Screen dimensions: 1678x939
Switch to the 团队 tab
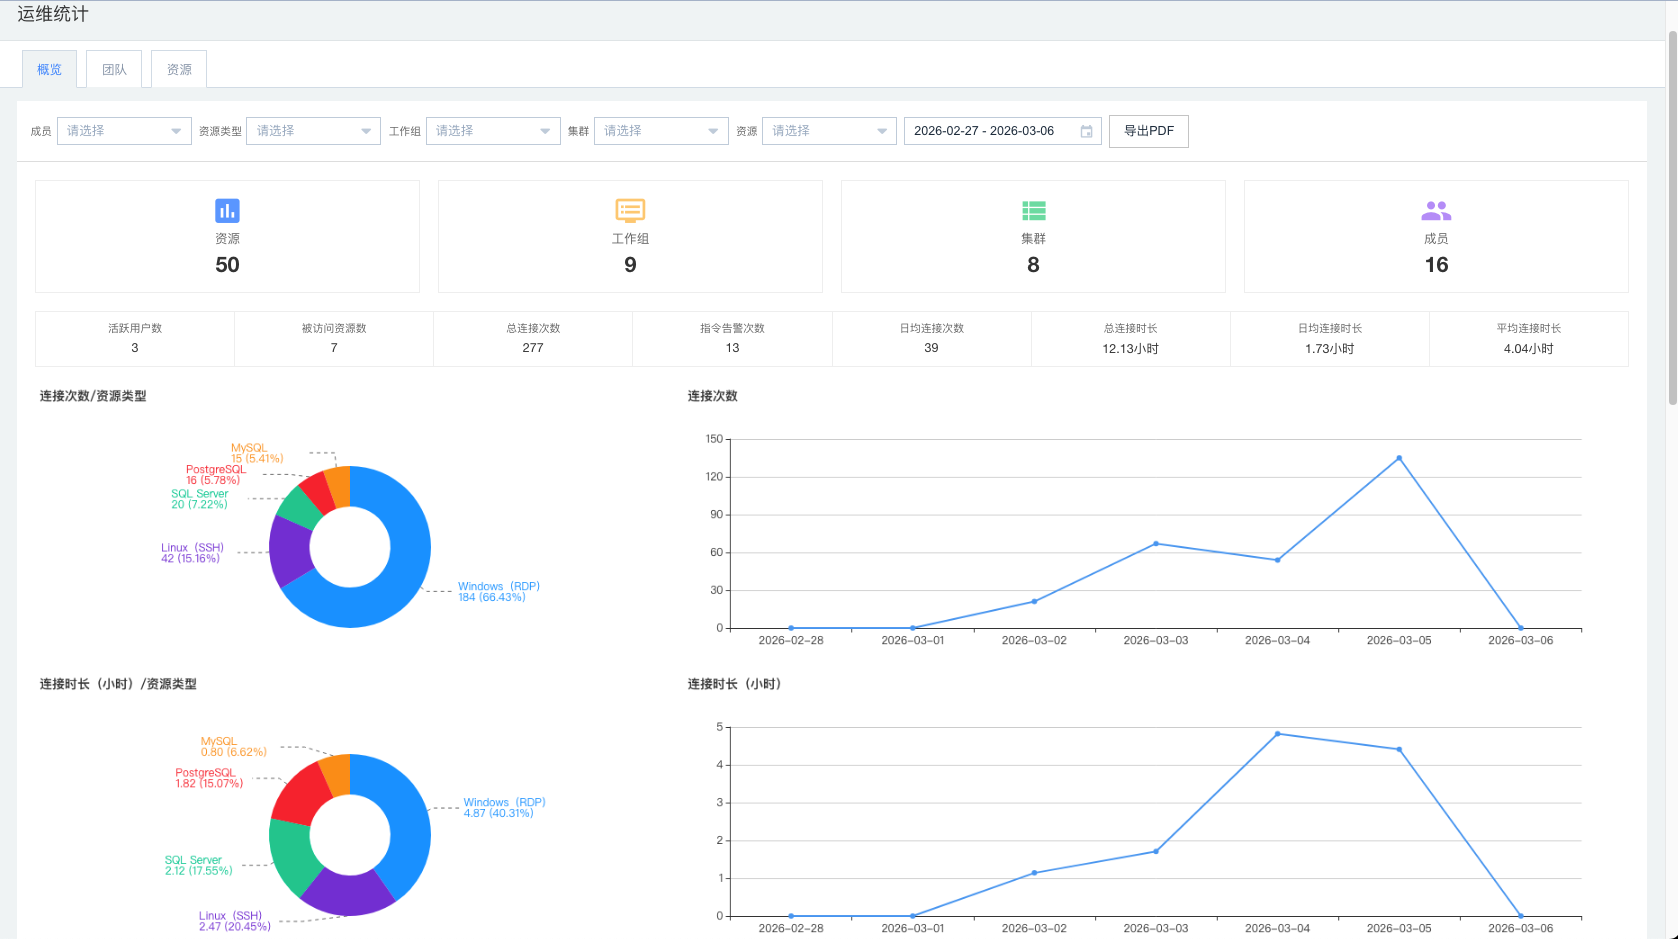tap(114, 70)
